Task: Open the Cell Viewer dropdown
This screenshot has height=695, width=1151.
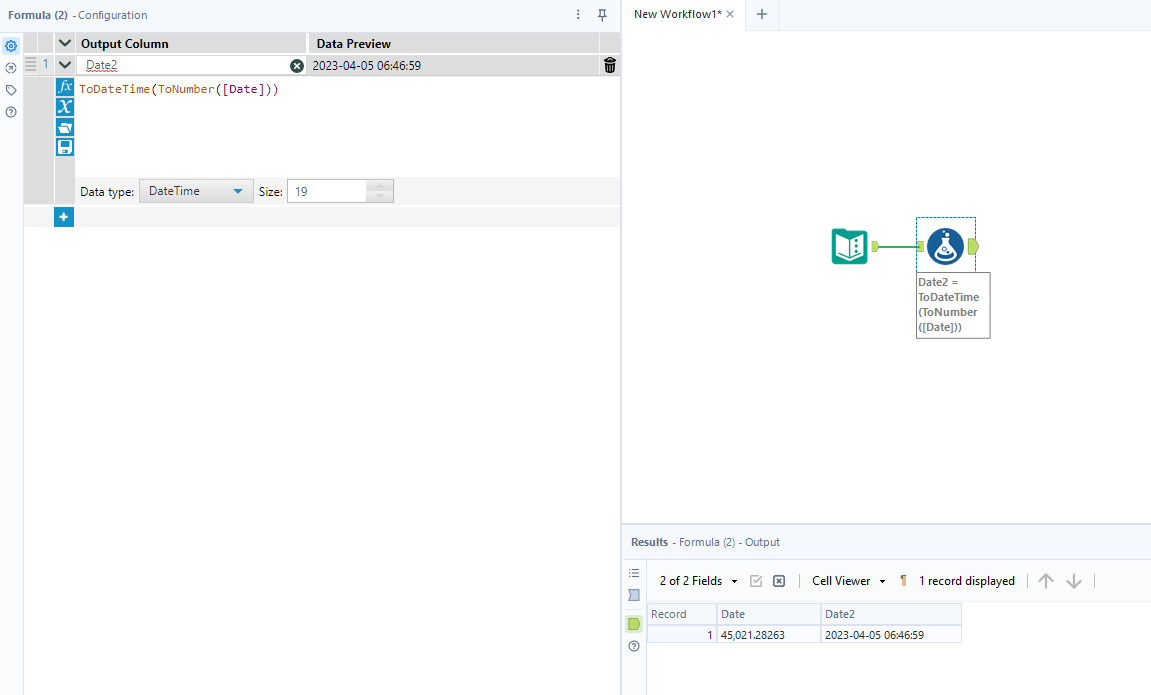Action: 849,580
